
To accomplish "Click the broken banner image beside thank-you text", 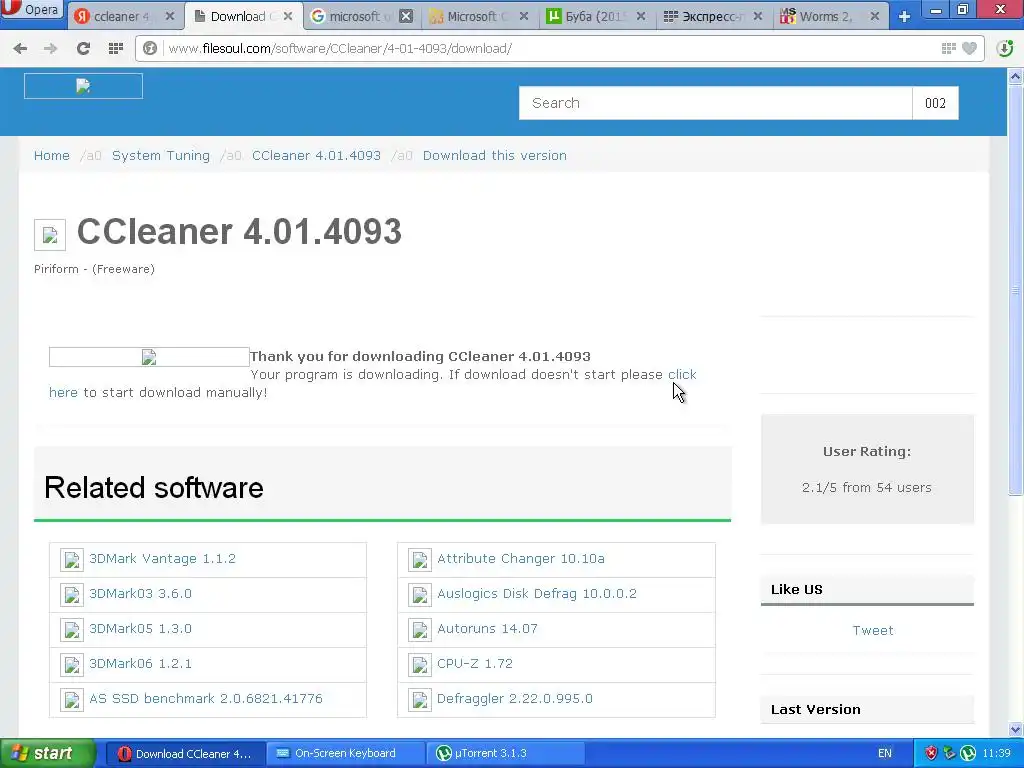I will tap(149, 357).
